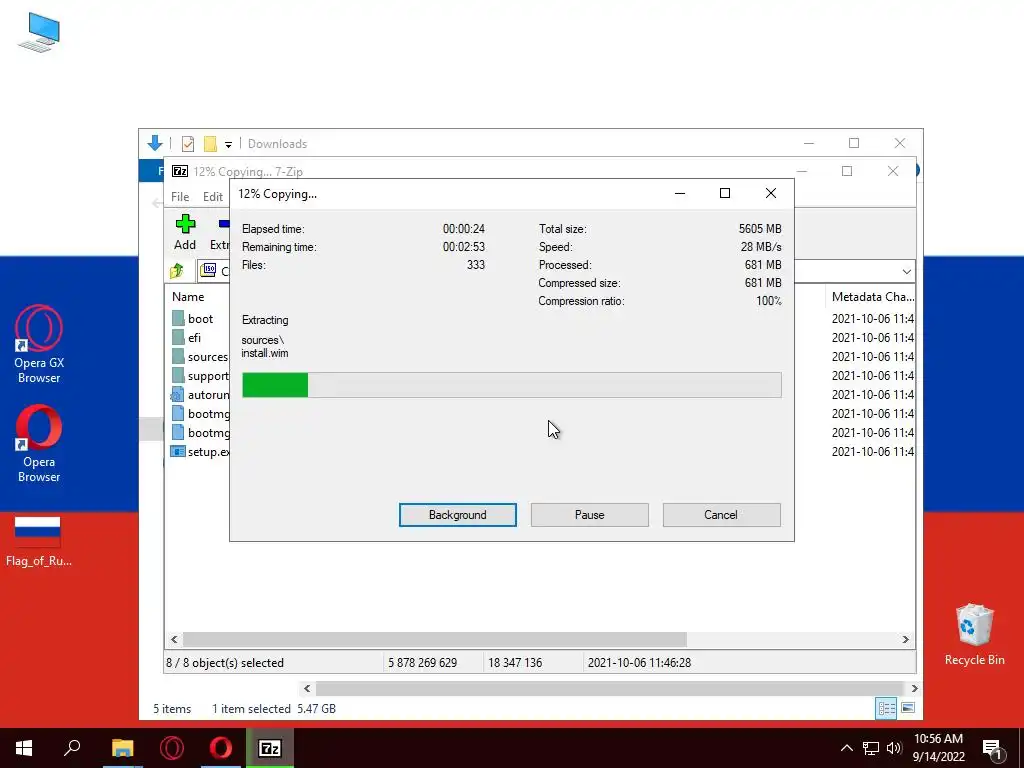The height and width of the screenshot is (768, 1024).
Task: Open This PC desktop icon
Action: 39,33
